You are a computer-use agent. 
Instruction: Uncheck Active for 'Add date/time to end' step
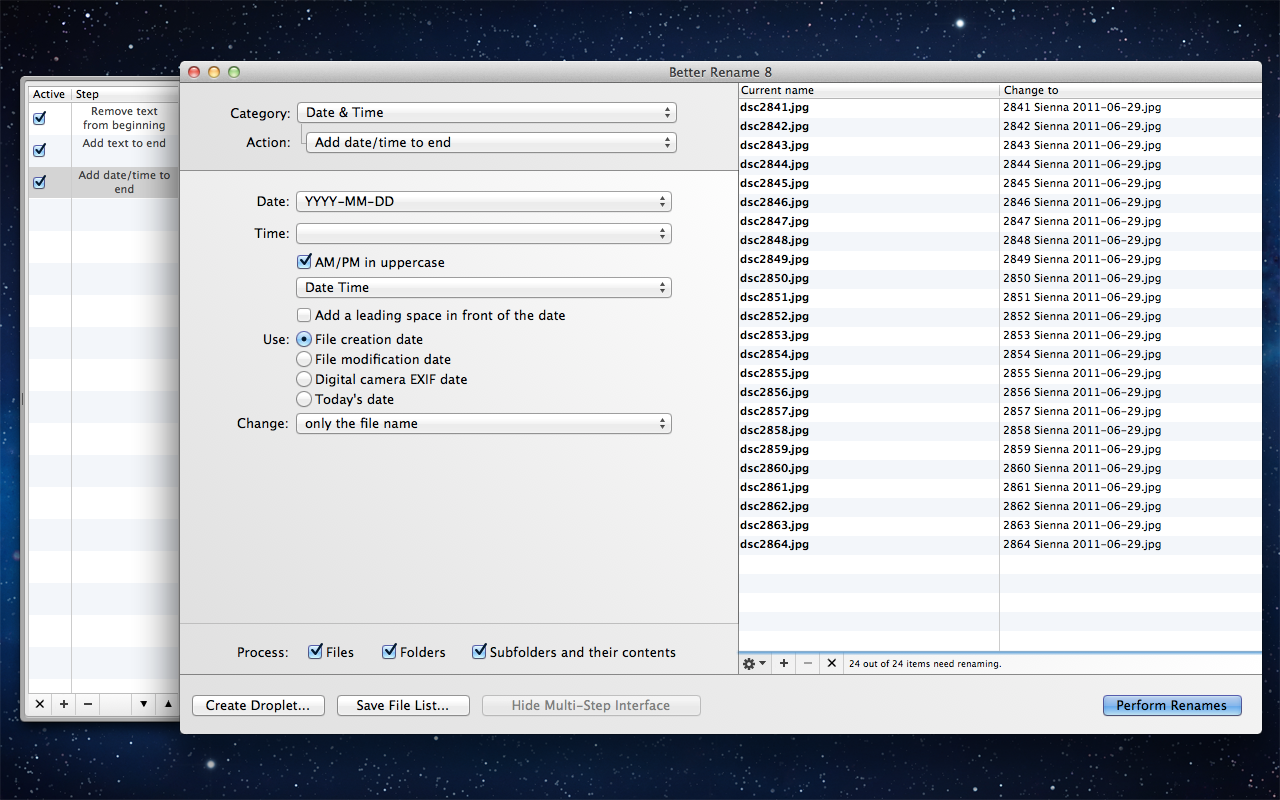40,182
